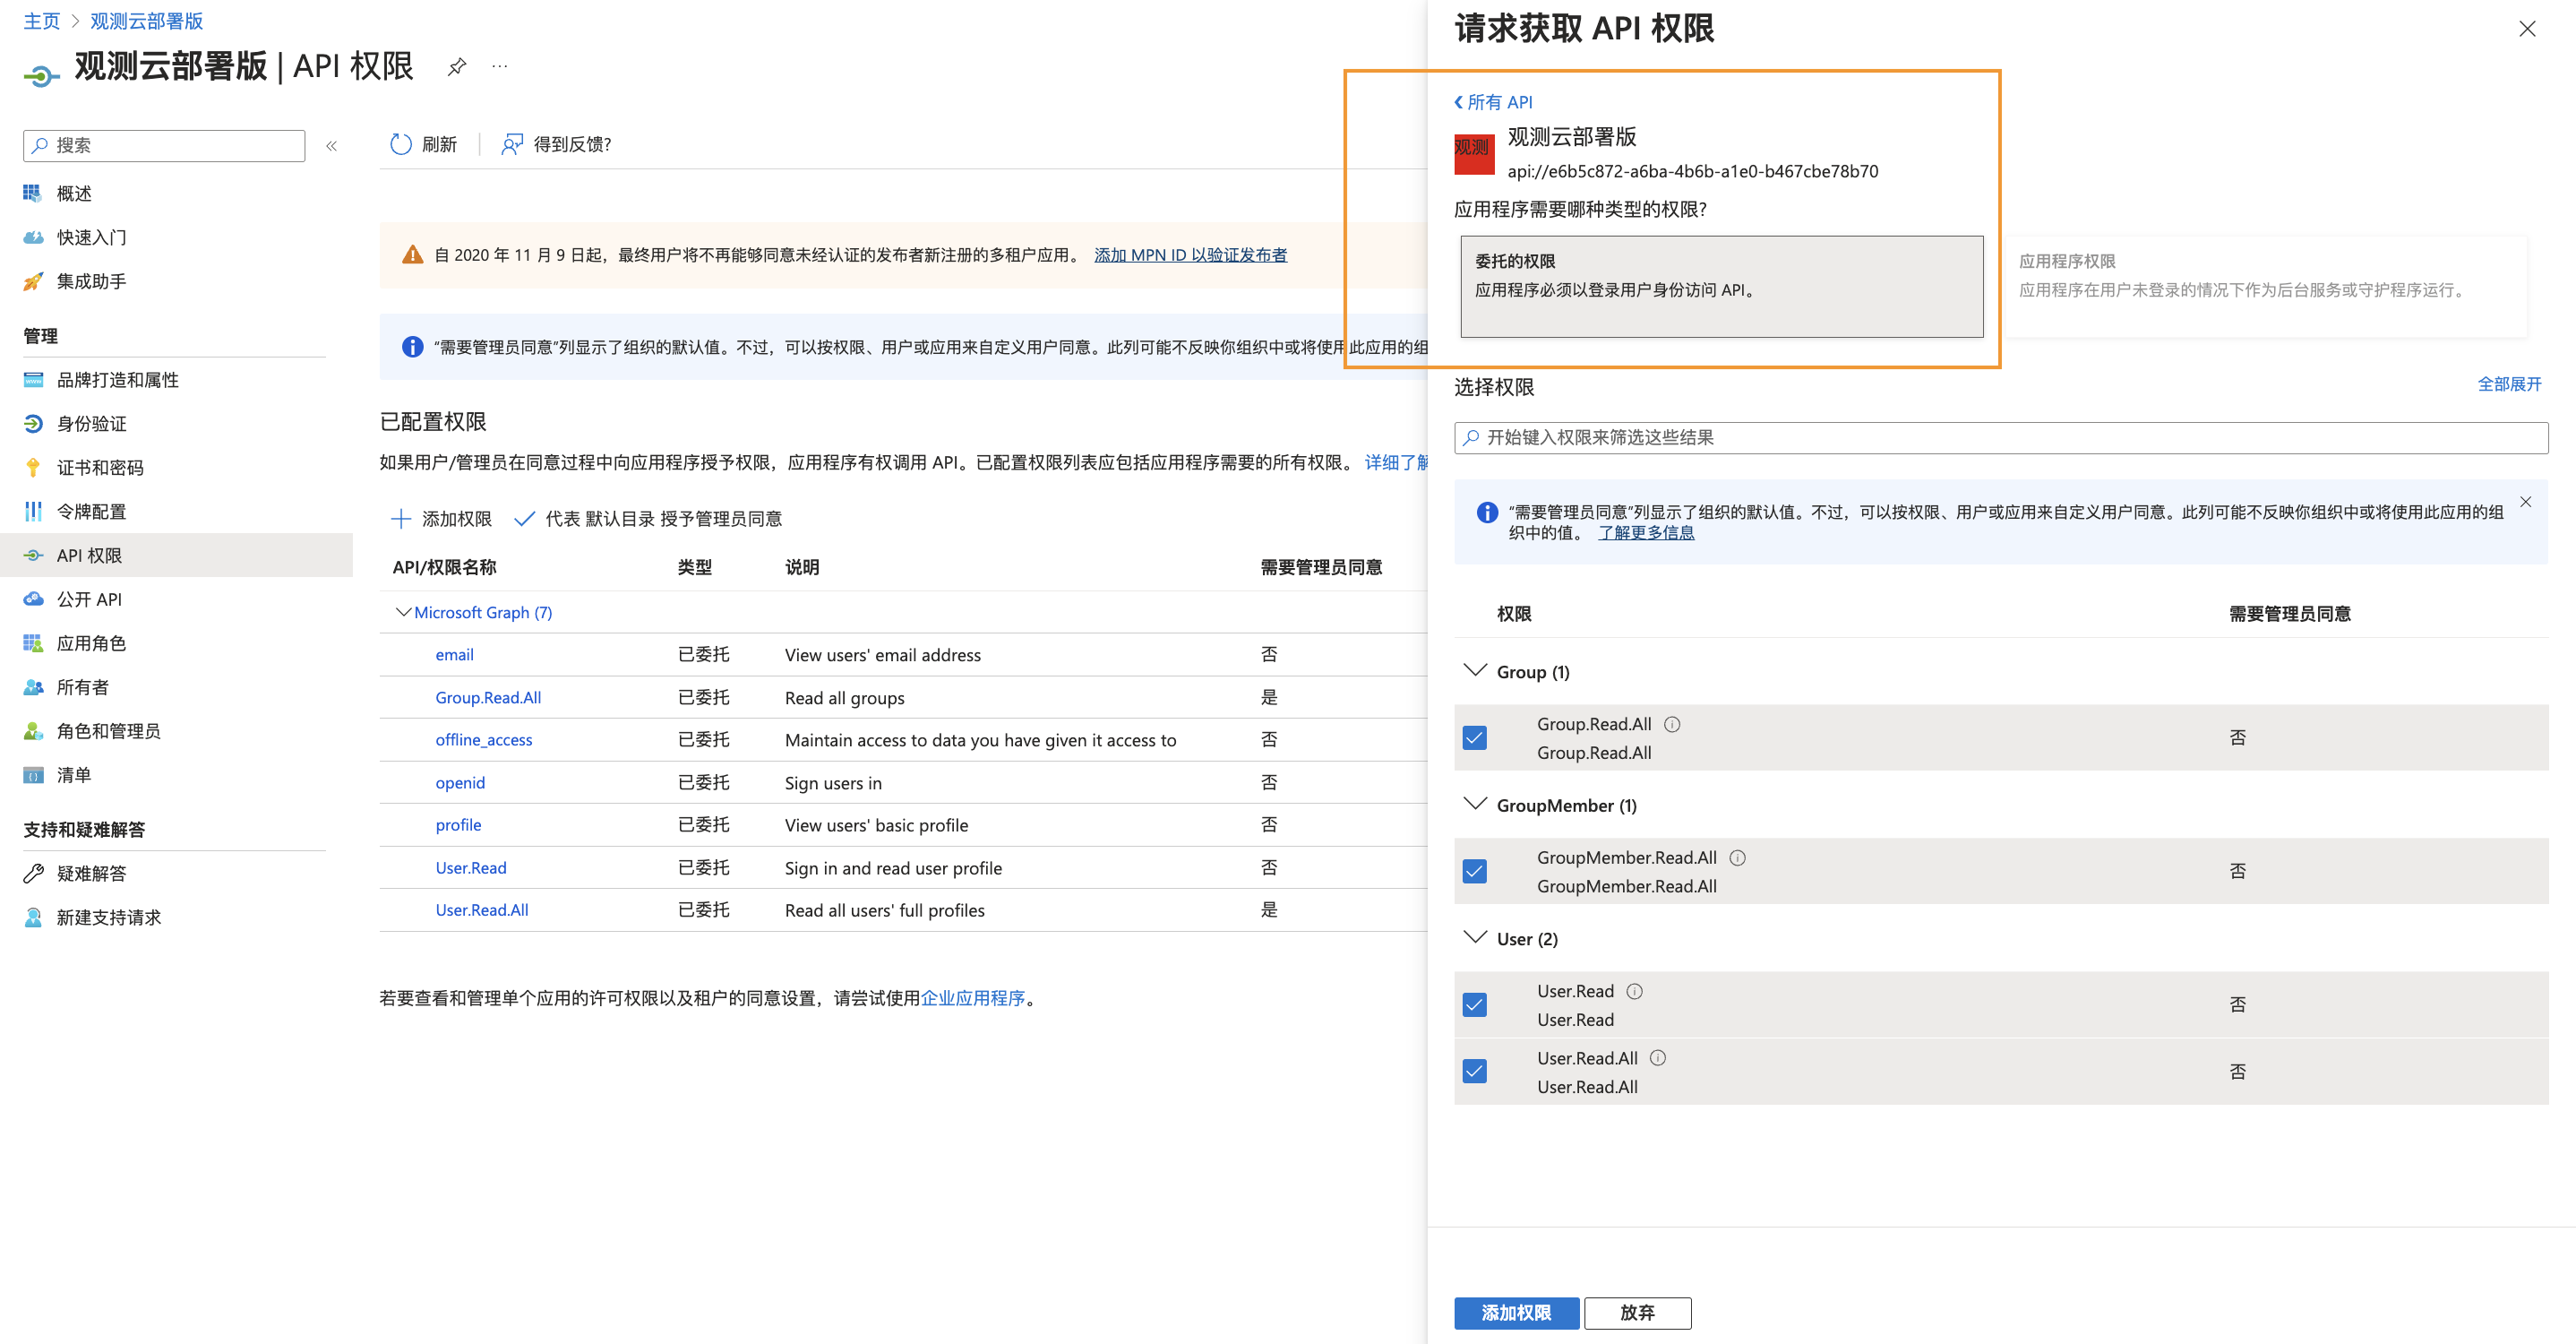Collapse the User (2) permission section
The height and width of the screenshot is (1344, 2576).
pos(1475,938)
